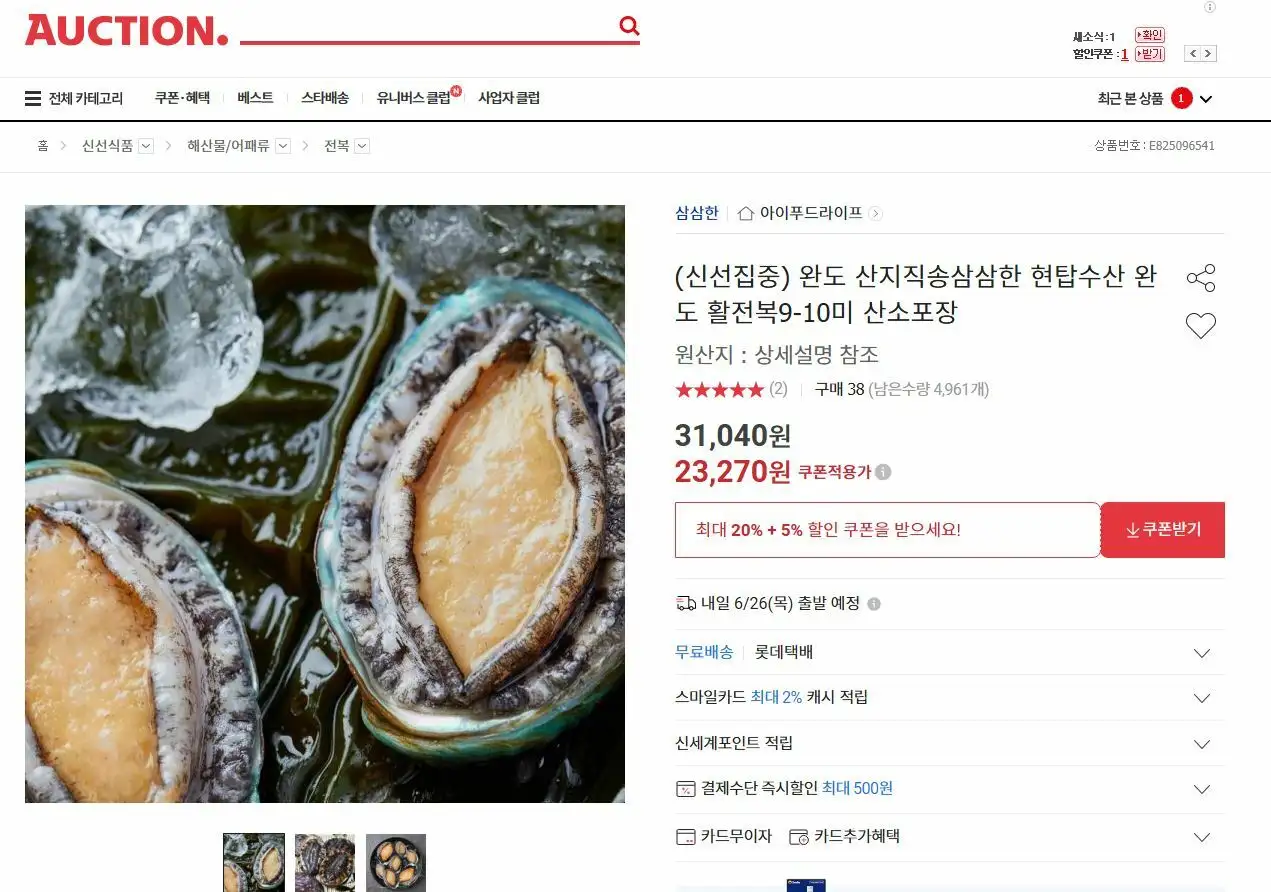This screenshot has width=1271, height=892.
Task: Click the next arrow in top-right banner
Action: [1208, 54]
